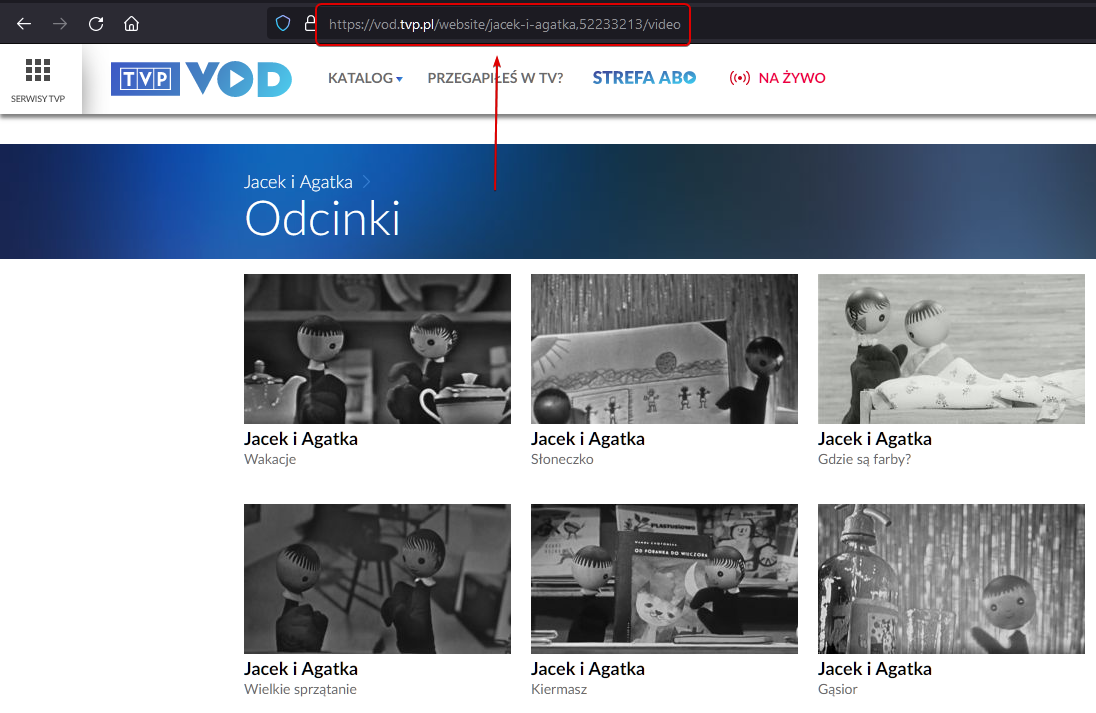Click the Słoneczko episode subtitle
The height and width of the screenshot is (713, 1096).
[562, 459]
